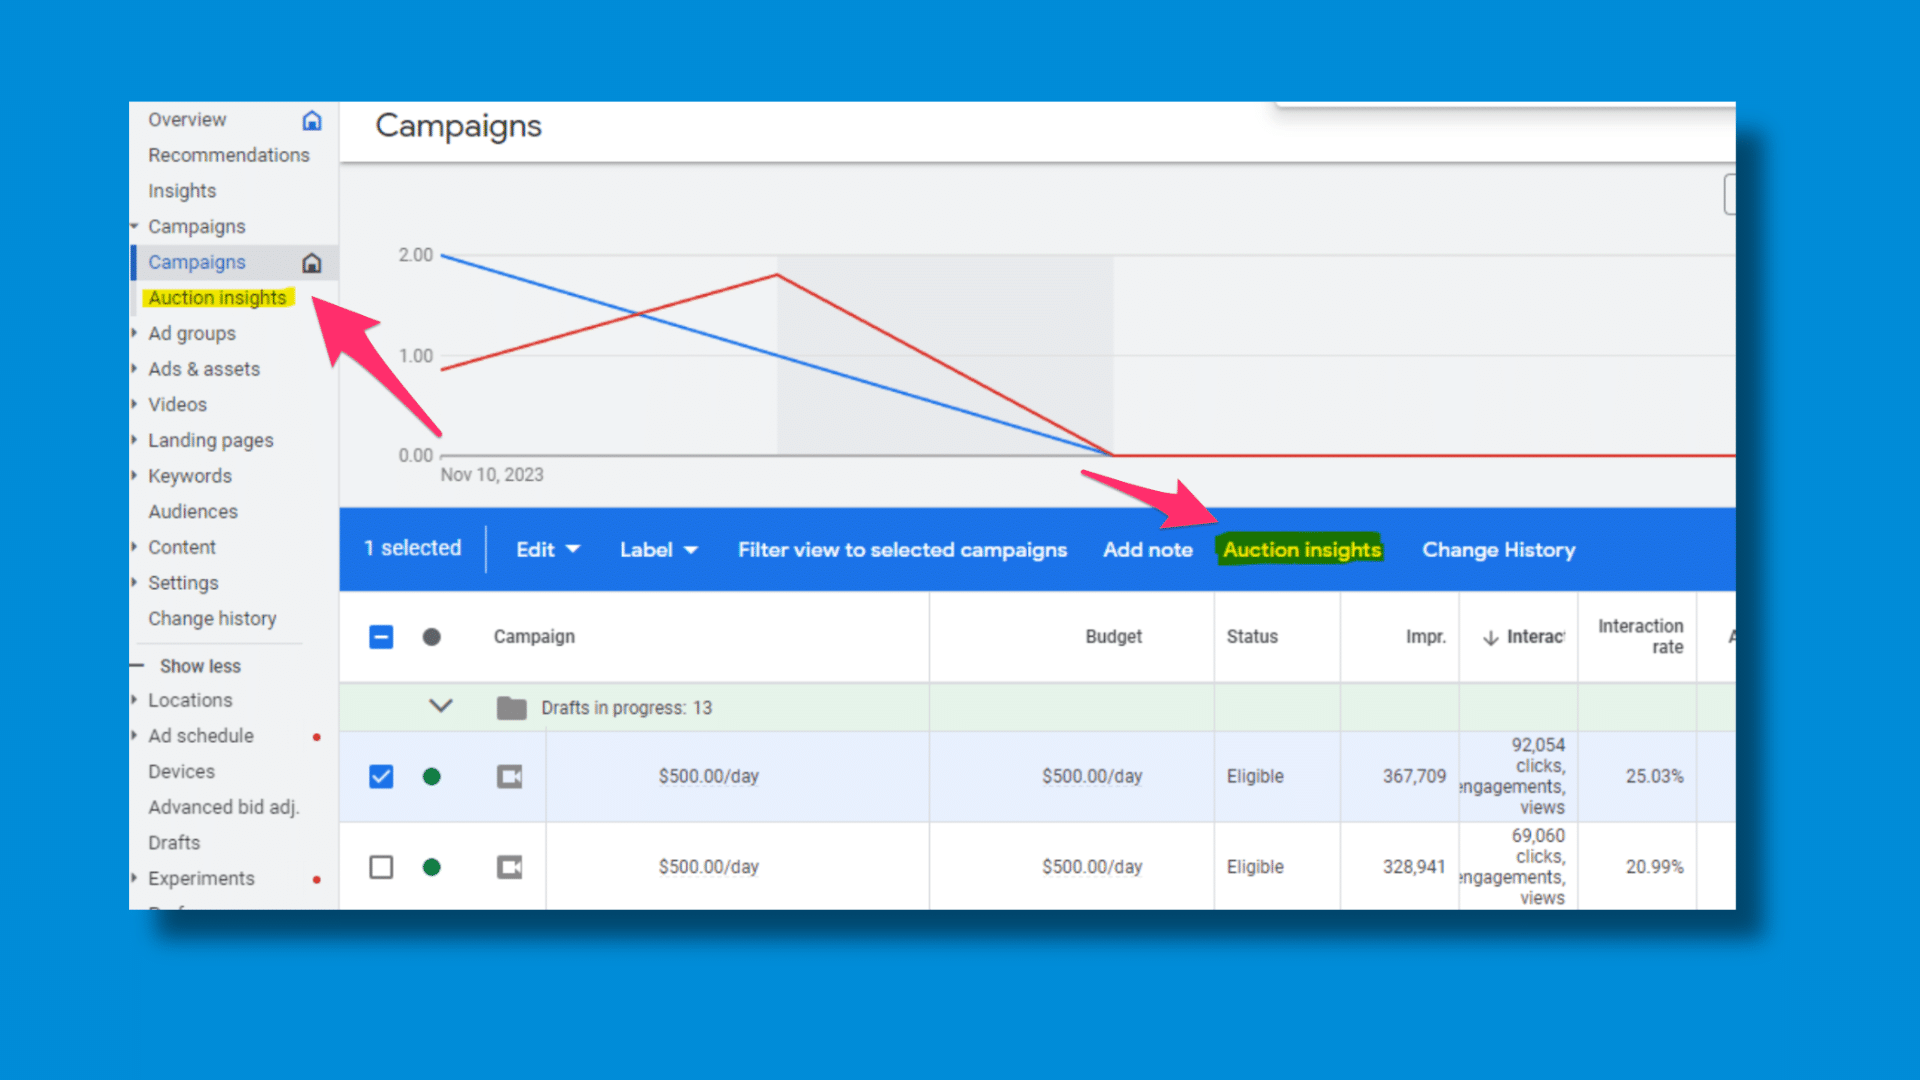Screen dimensions: 1920x1080
Task: Click video campaign icon in first row
Action: click(x=510, y=777)
